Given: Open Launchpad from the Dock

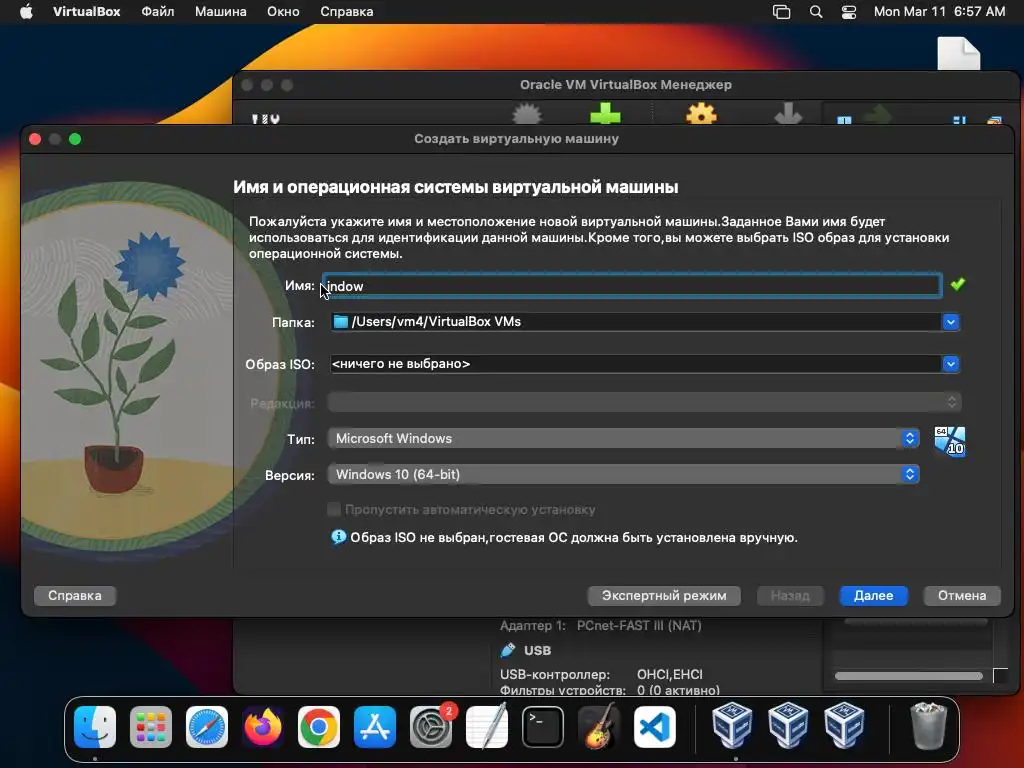Looking at the screenshot, I should coord(151,727).
